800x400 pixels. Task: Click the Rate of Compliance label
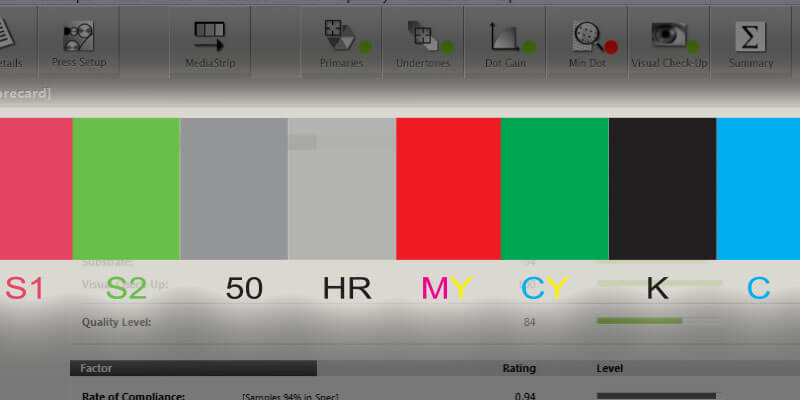[133, 396]
